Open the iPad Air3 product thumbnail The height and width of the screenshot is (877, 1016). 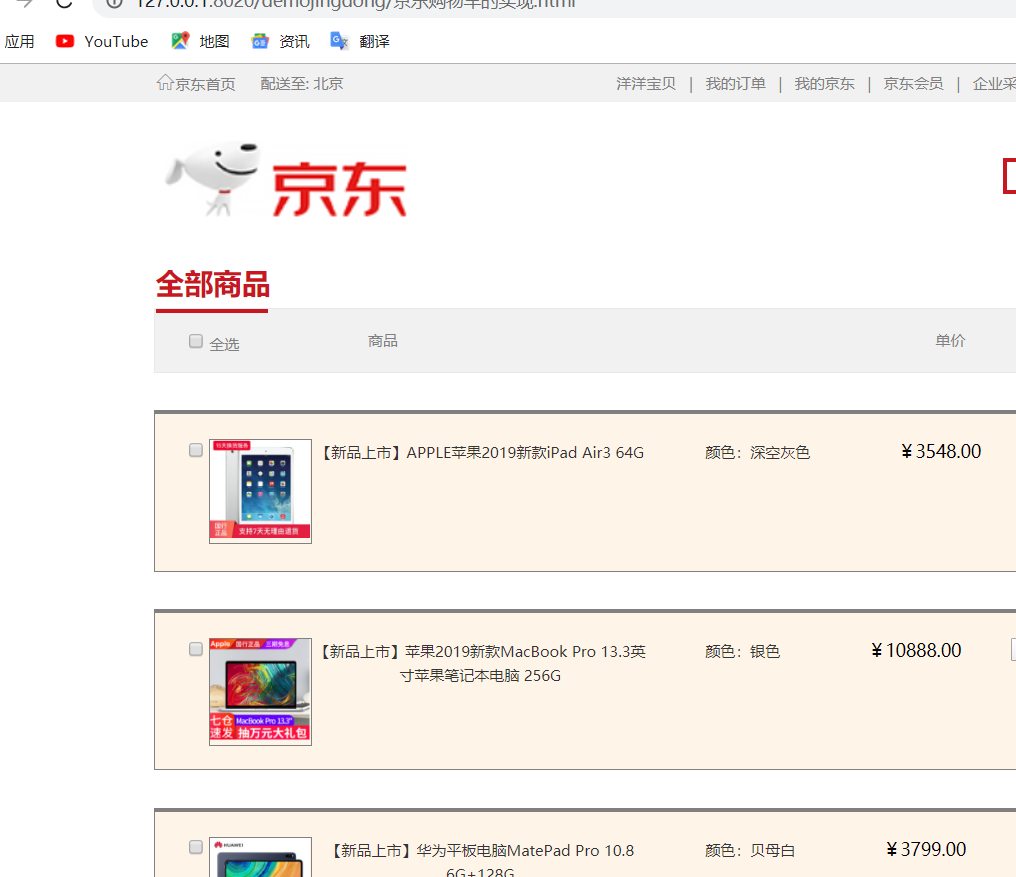point(260,491)
